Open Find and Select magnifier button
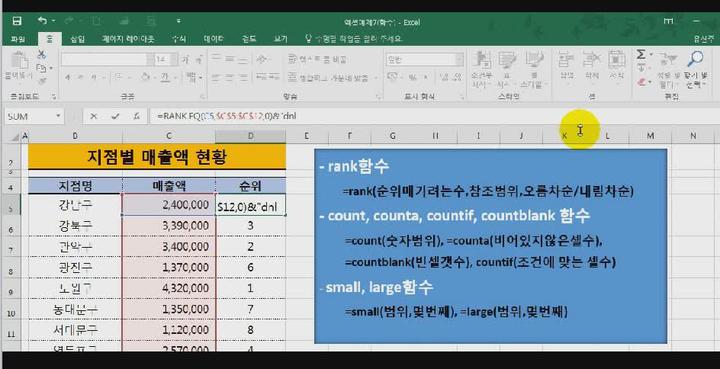This screenshot has width=720, height=369. 696,70
